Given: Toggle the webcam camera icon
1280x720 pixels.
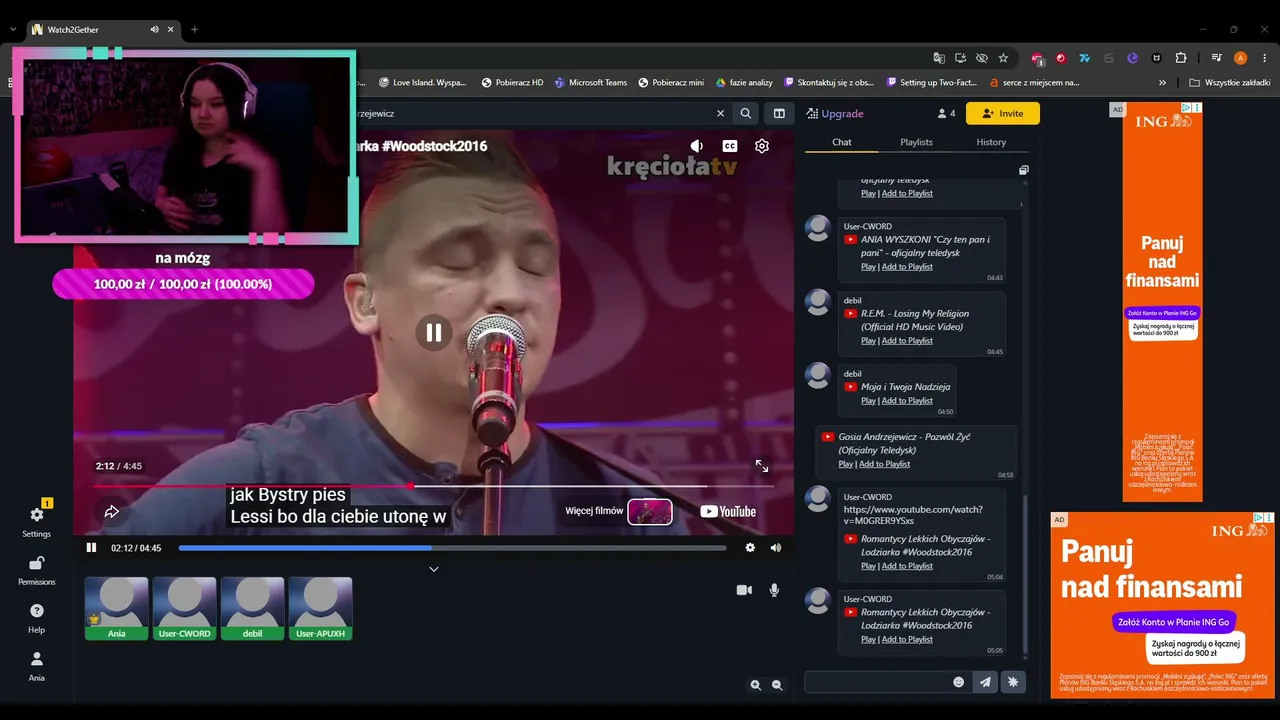Looking at the screenshot, I should tap(744, 590).
